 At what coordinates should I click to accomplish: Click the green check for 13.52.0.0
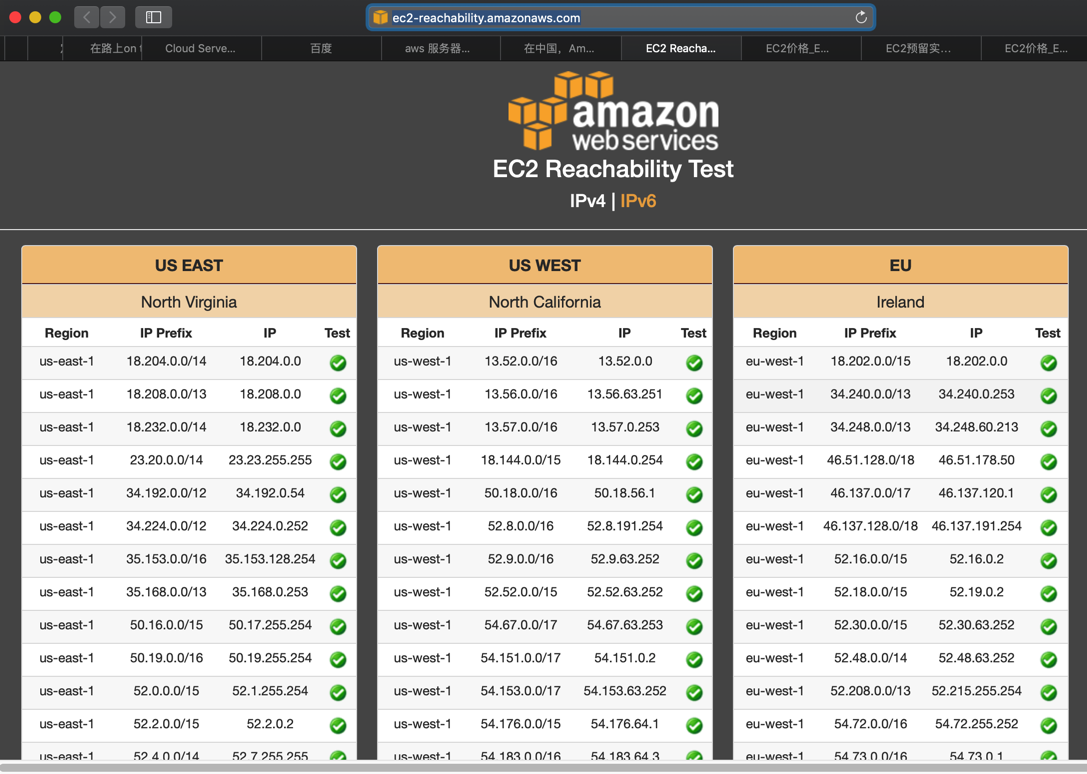click(694, 363)
